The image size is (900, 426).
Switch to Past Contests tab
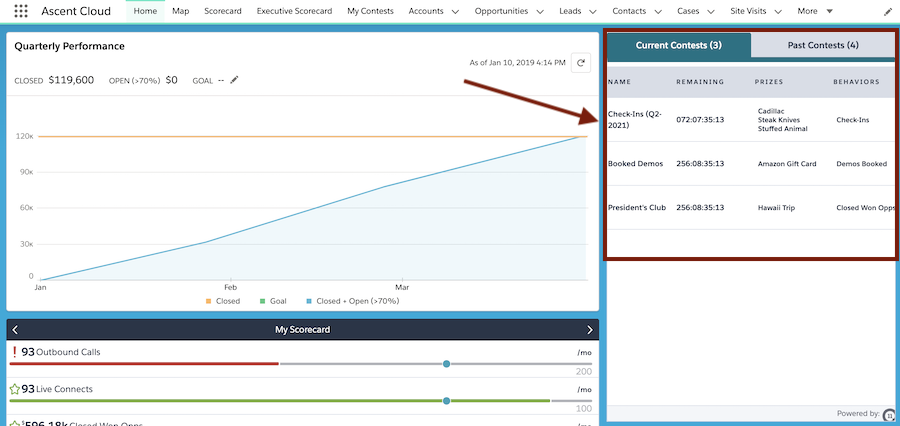click(x=822, y=45)
